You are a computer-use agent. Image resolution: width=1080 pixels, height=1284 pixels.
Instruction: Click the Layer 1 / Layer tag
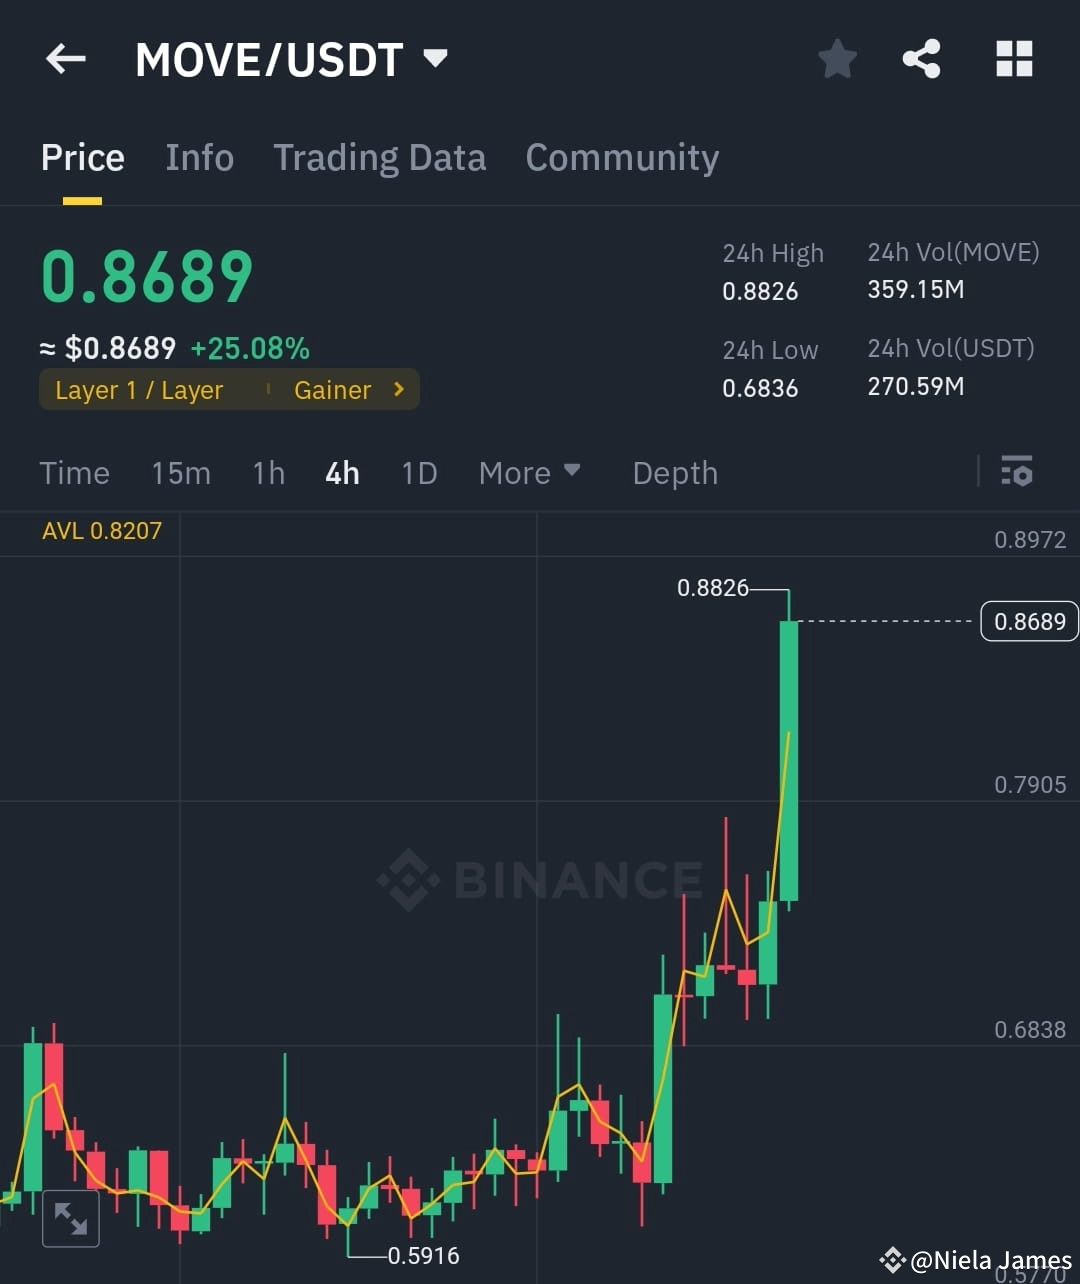[139, 390]
